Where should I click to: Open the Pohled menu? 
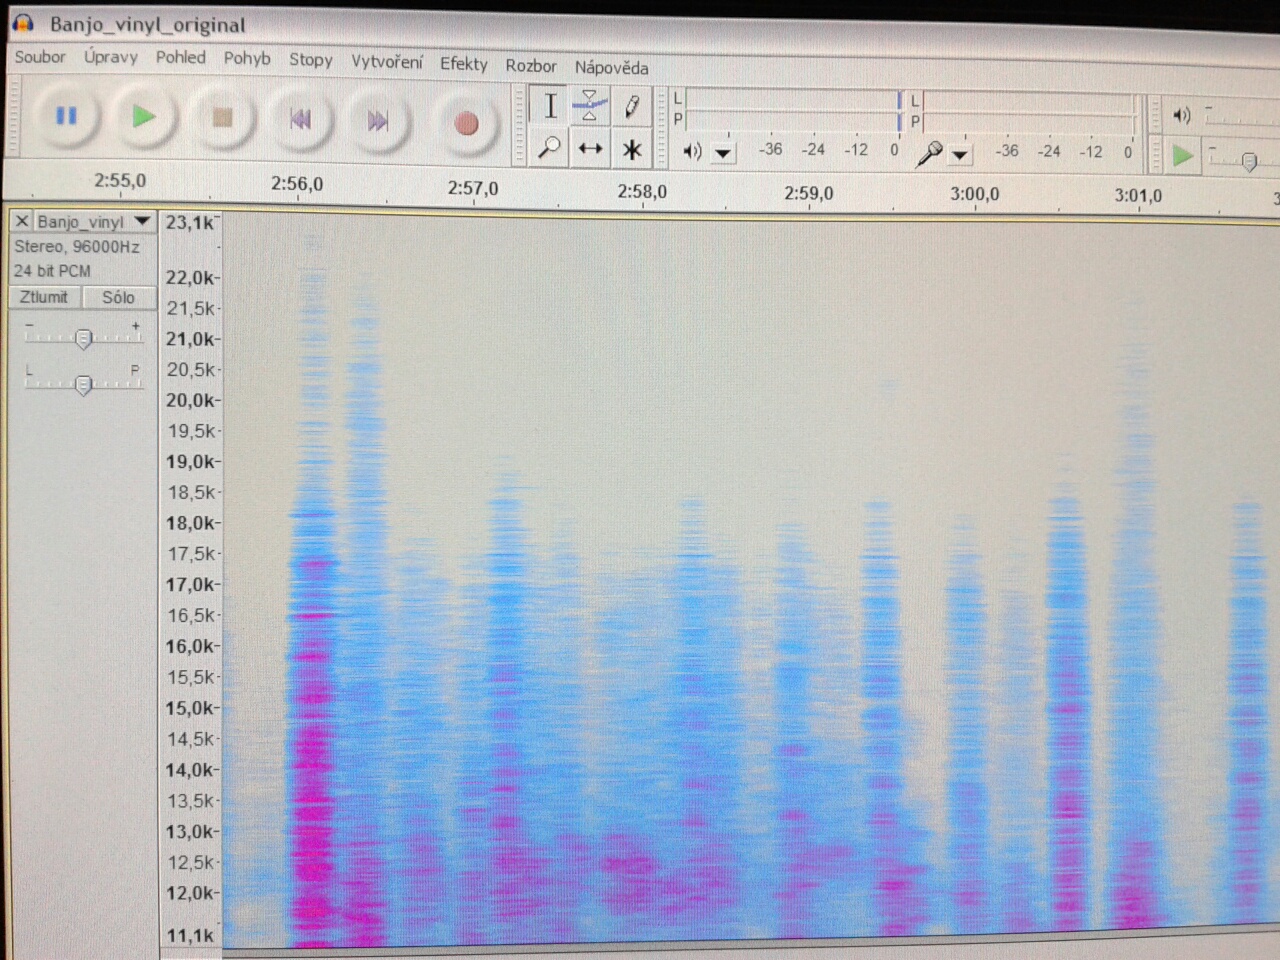point(180,57)
